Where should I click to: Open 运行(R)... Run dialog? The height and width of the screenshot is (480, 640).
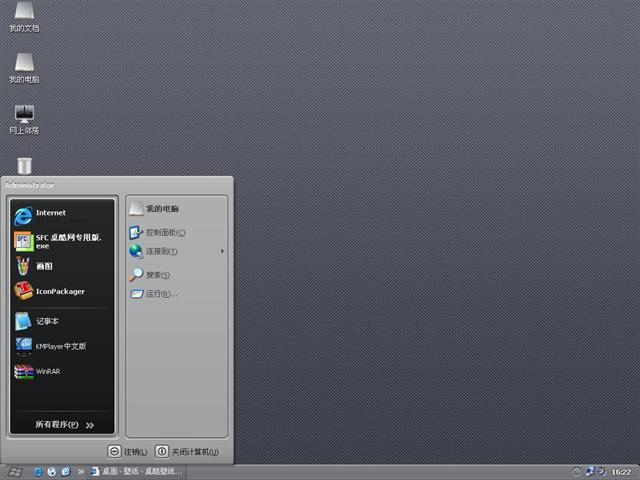pyautogui.click(x=177, y=294)
